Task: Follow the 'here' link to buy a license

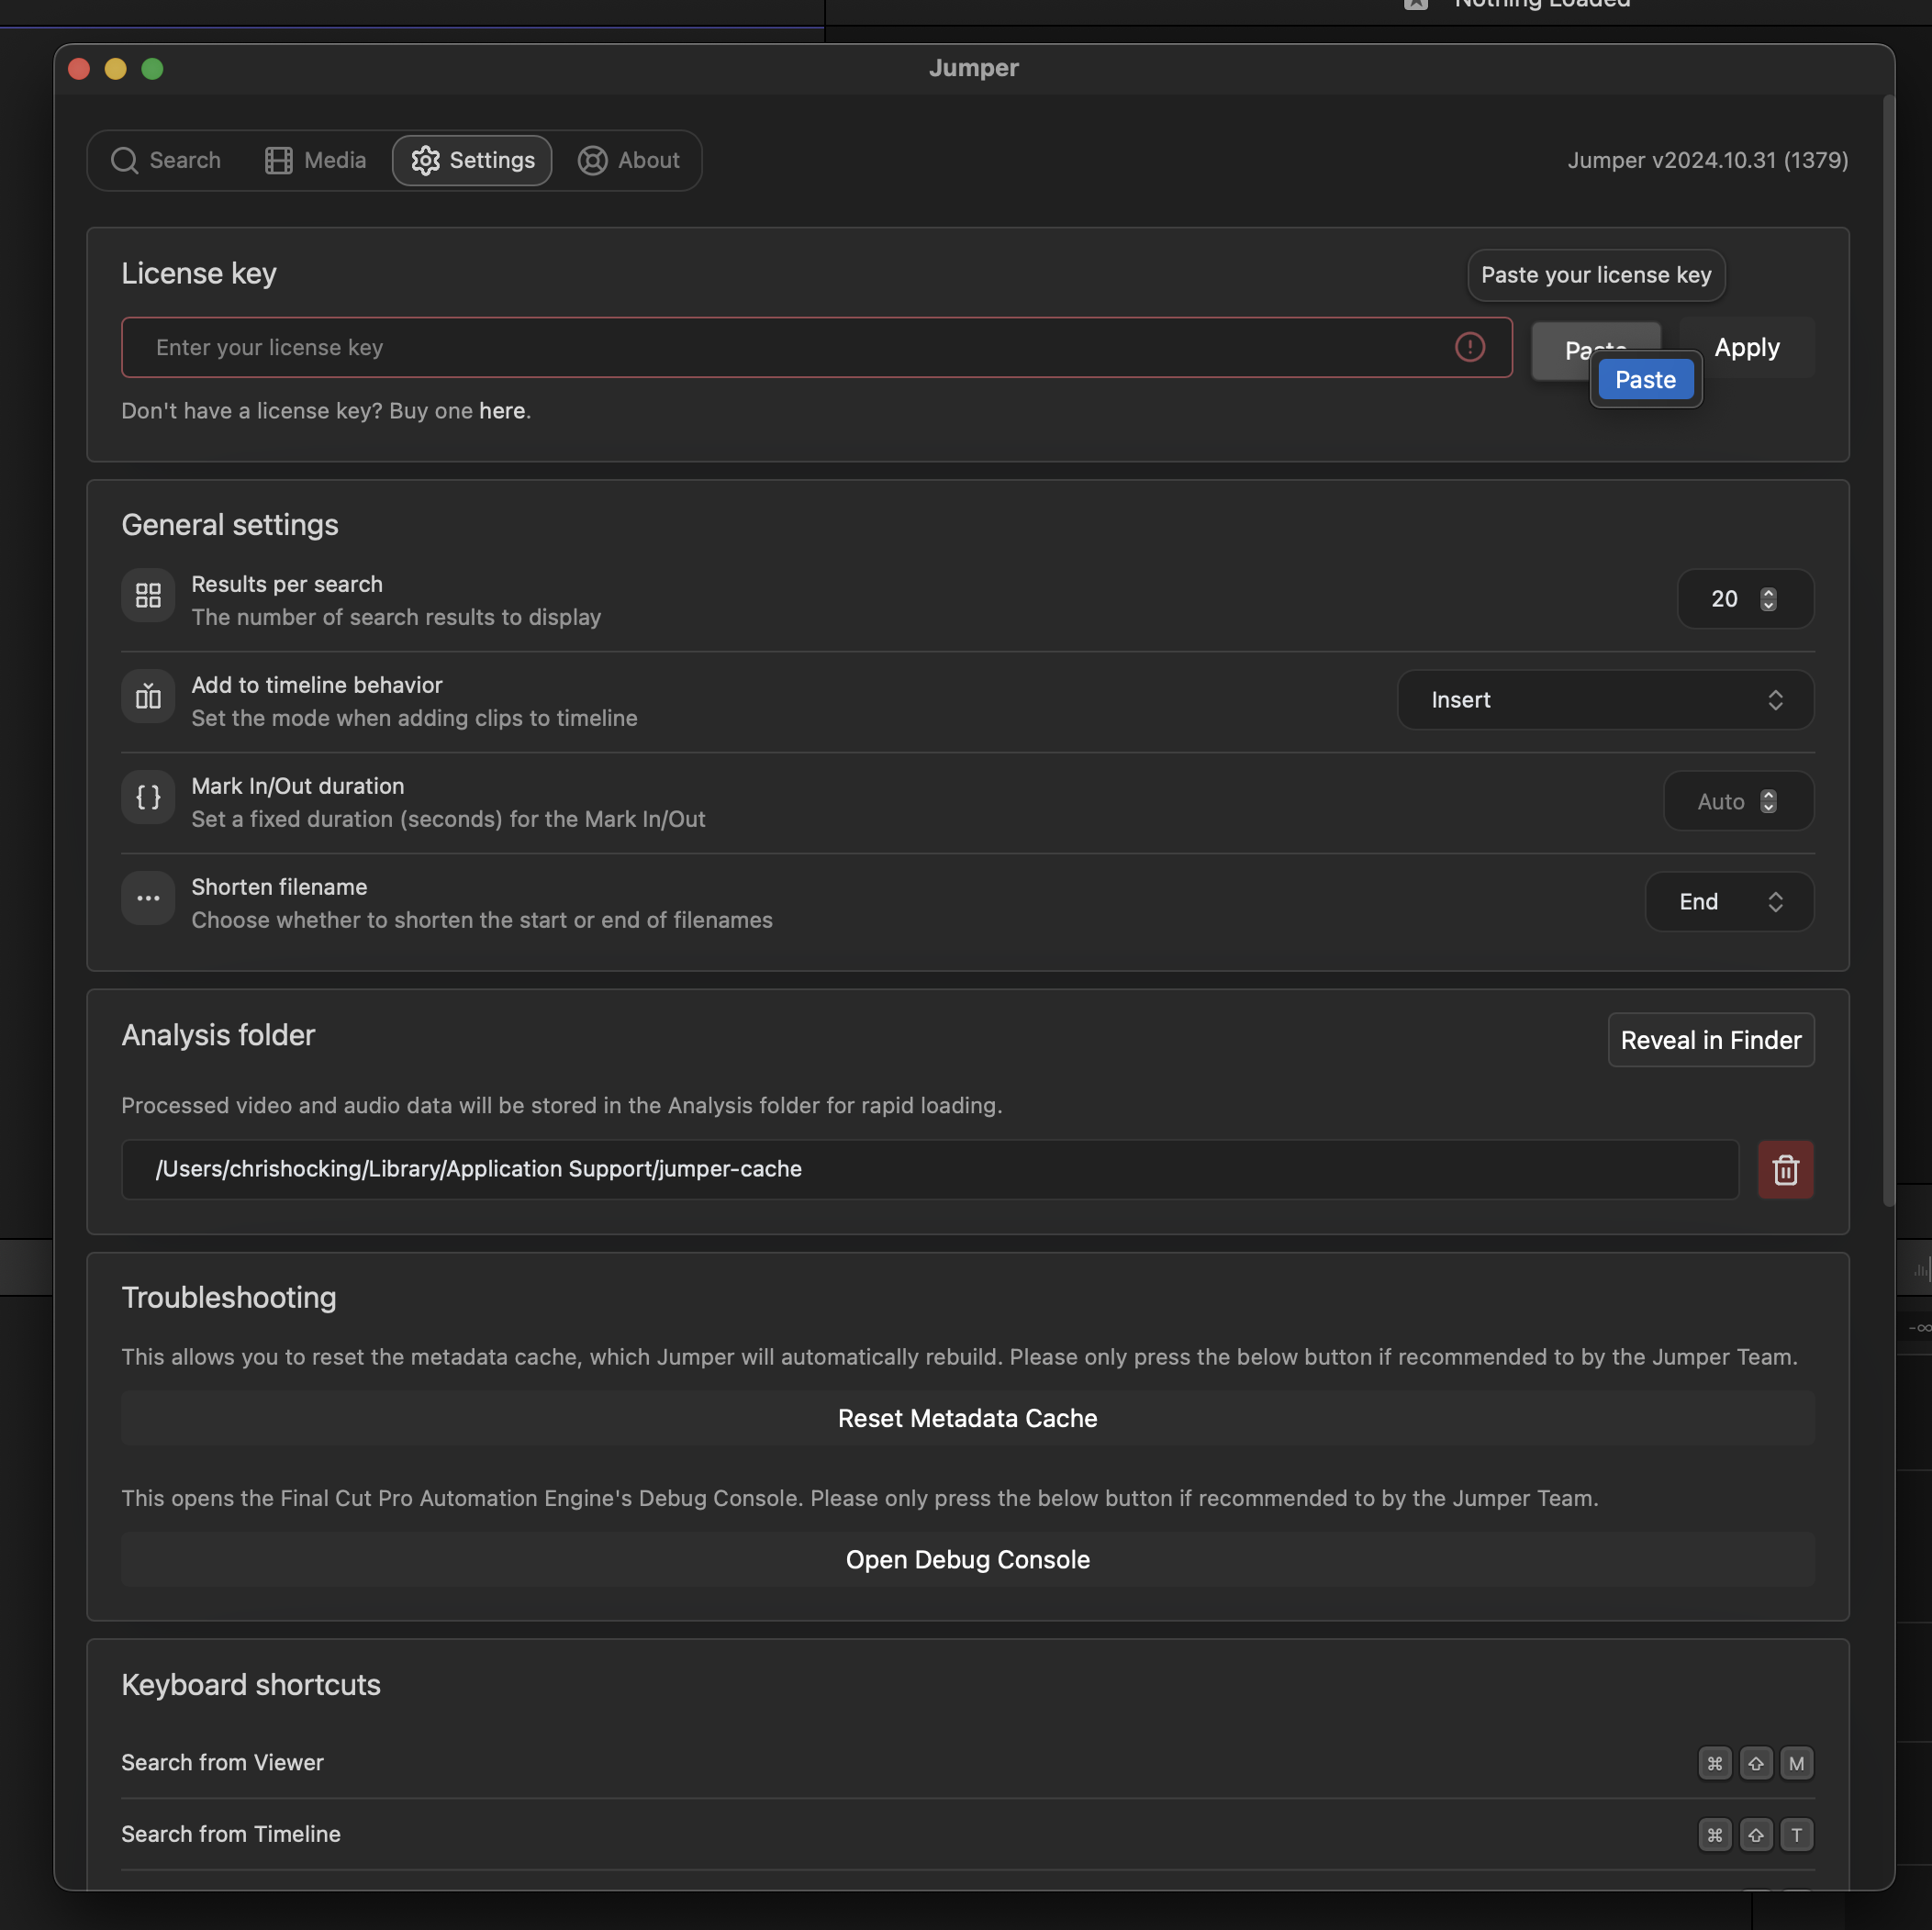Action: pyautogui.click(x=502, y=411)
